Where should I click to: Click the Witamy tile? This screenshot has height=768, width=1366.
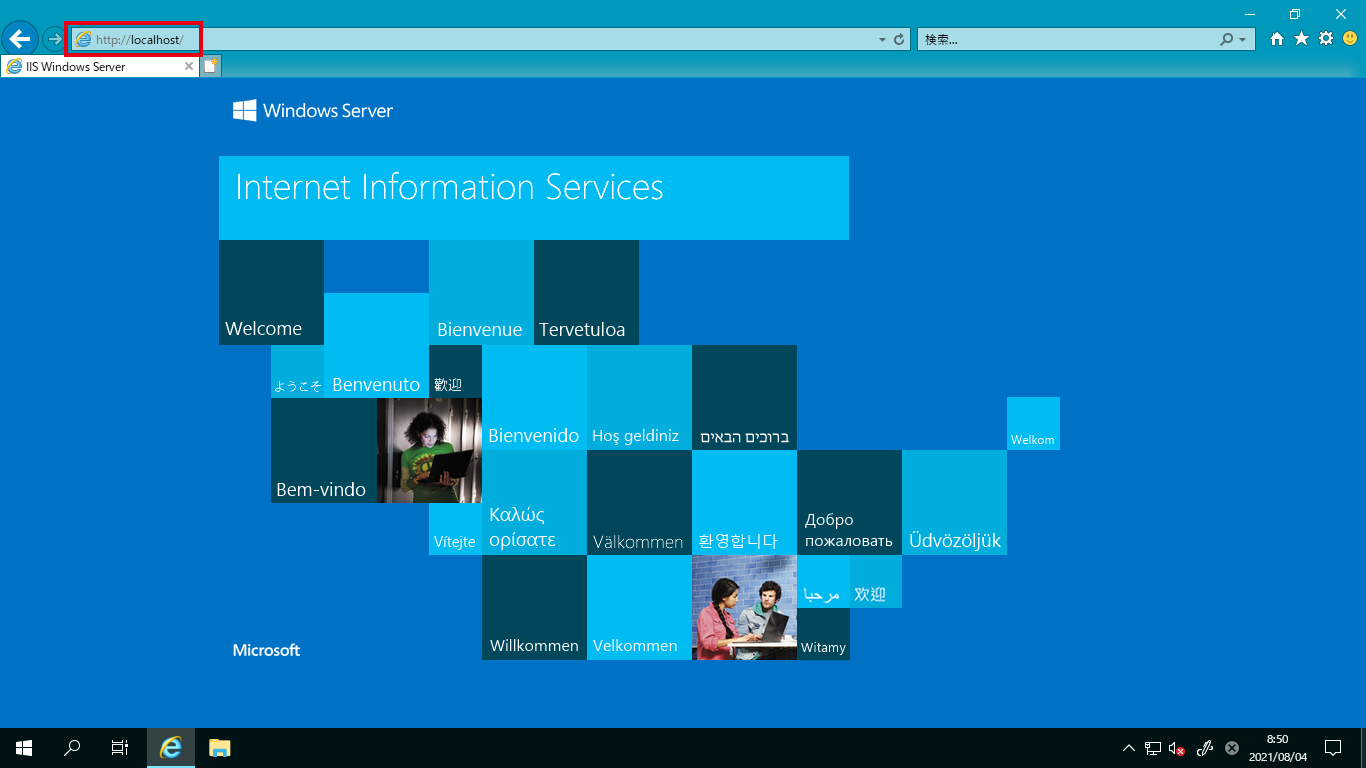(823, 634)
